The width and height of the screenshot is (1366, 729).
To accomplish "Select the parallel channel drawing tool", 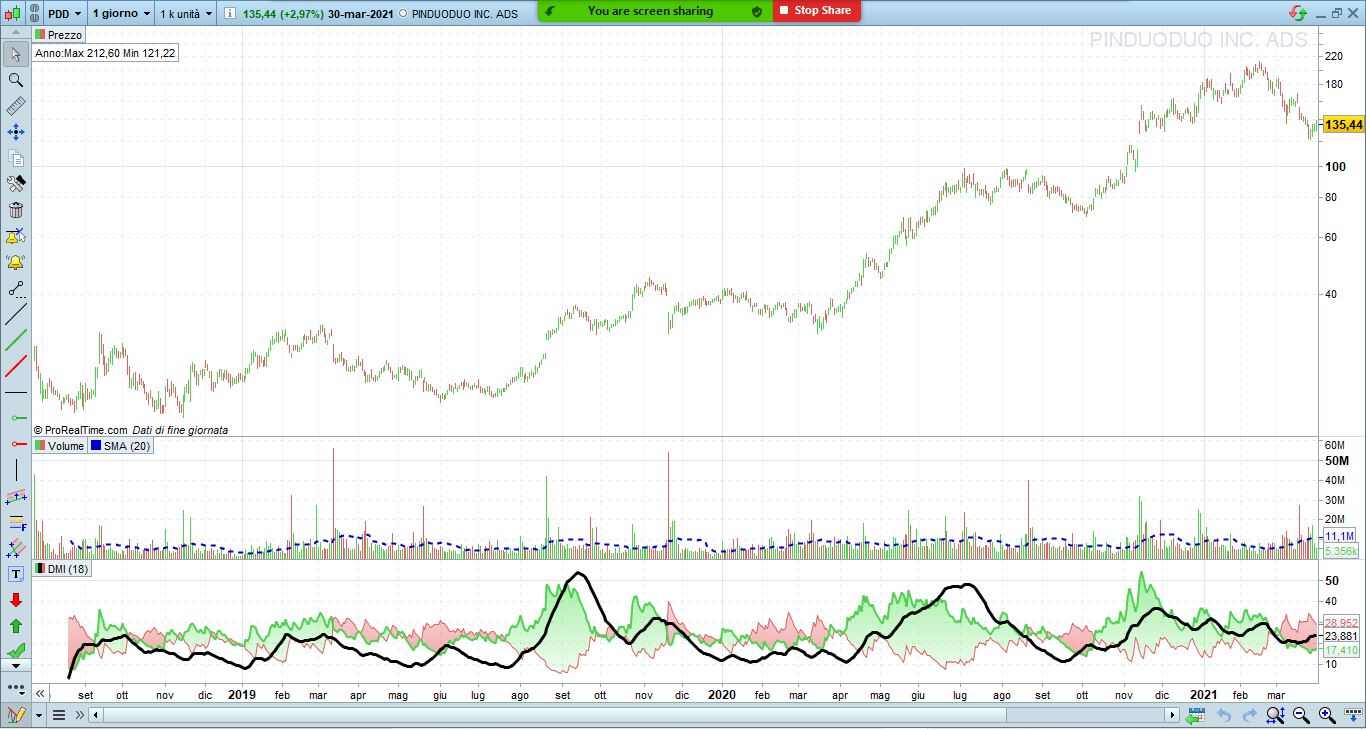I will pyautogui.click(x=16, y=496).
